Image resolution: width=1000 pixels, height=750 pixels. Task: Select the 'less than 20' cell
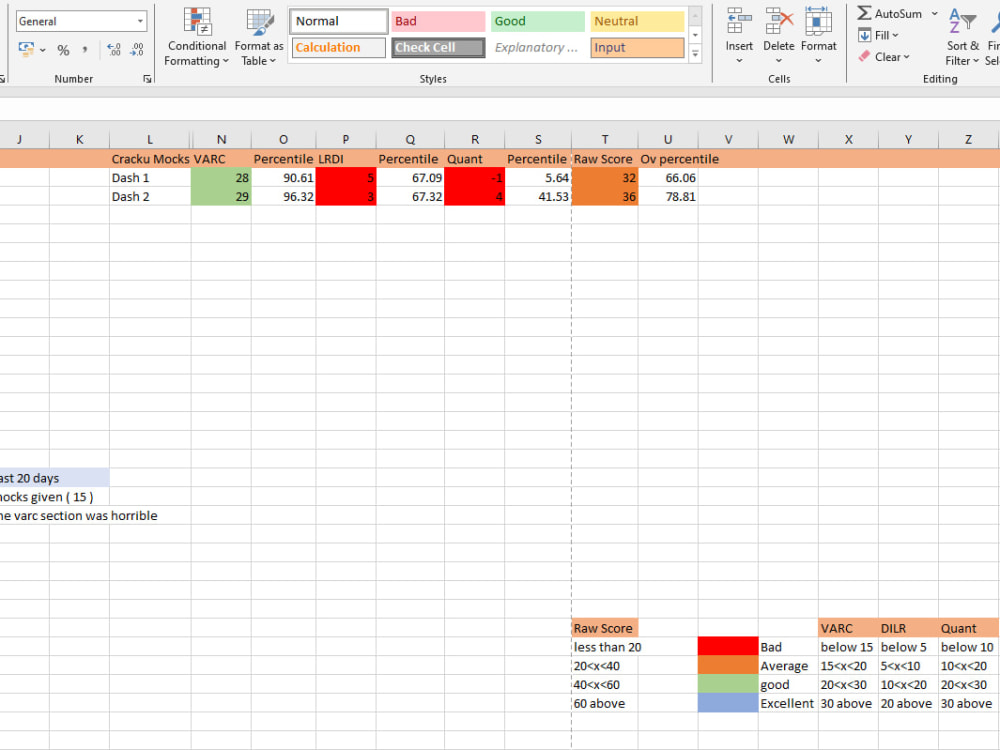(605, 647)
